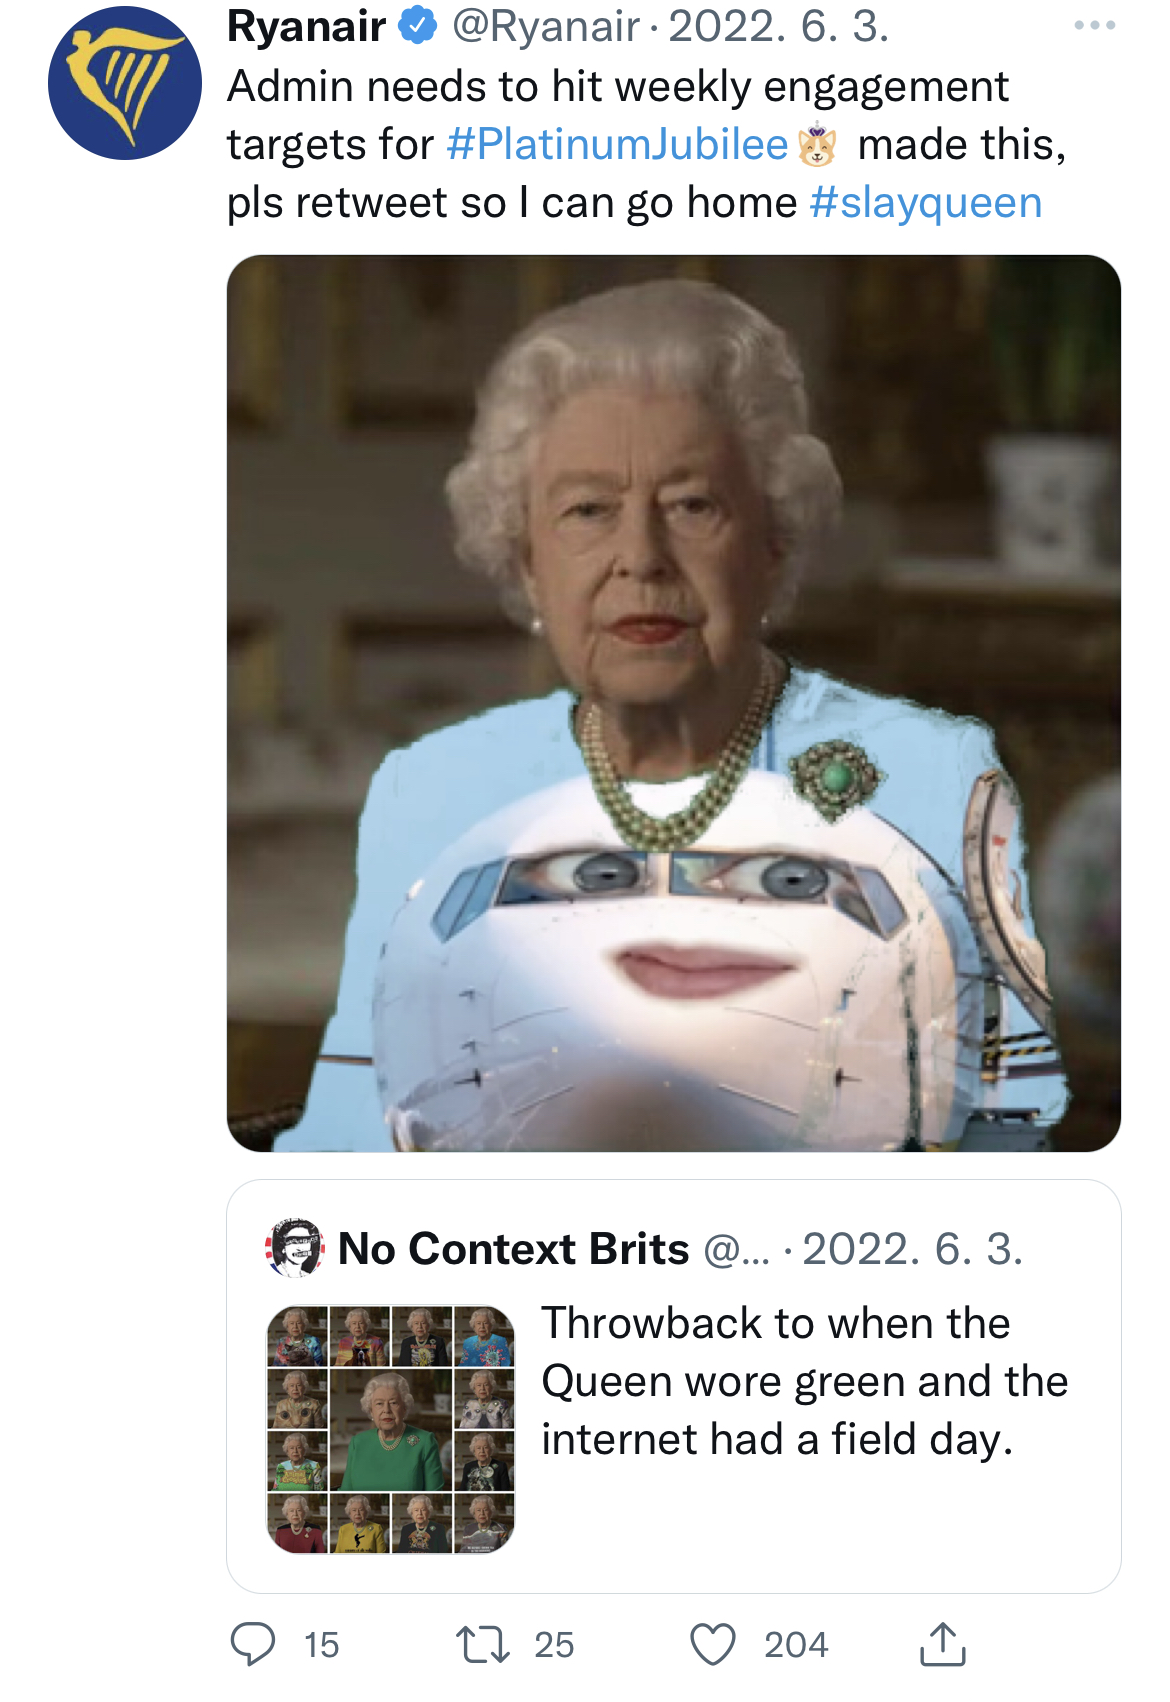Click the @Ryanair handle
Viewport: 1170px width, 1702px height.
[x=546, y=26]
